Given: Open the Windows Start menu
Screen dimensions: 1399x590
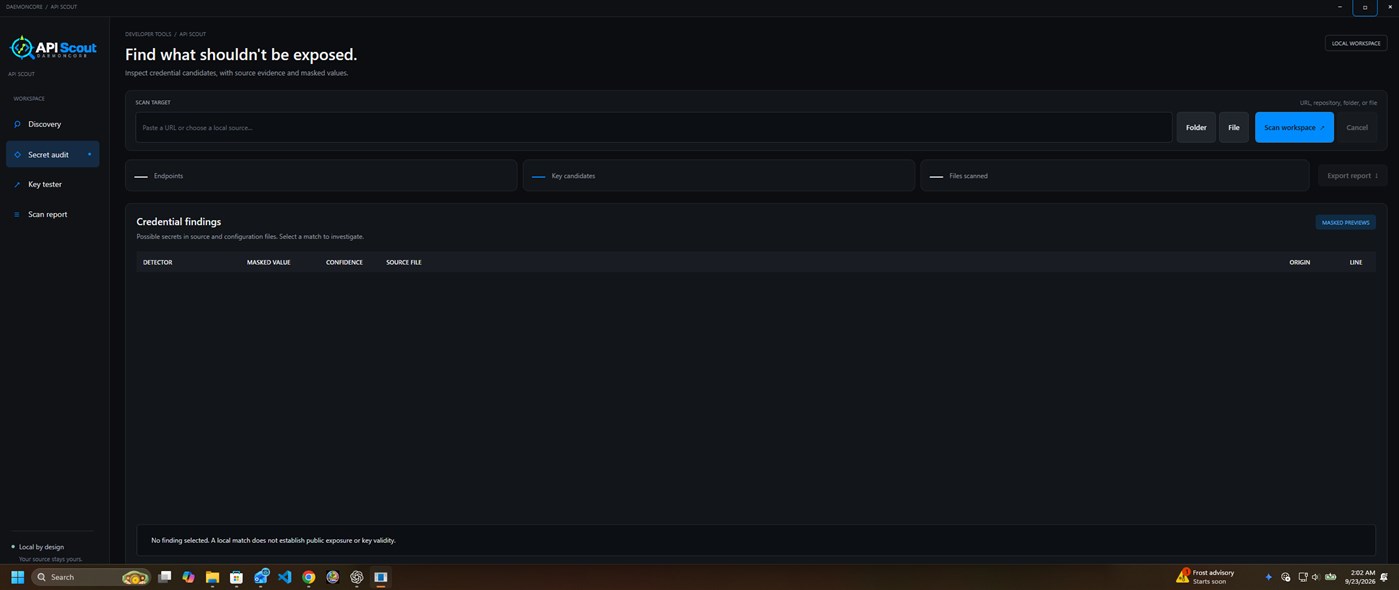Looking at the screenshot, I should (x=17, y=577).
